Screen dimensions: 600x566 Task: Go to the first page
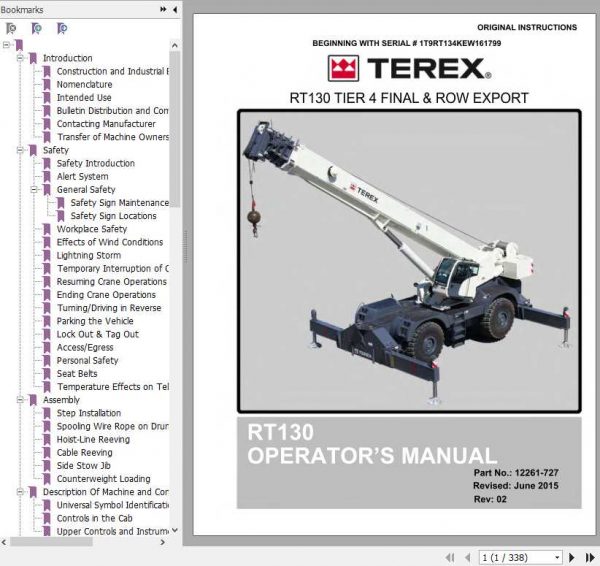pos(450,558)
